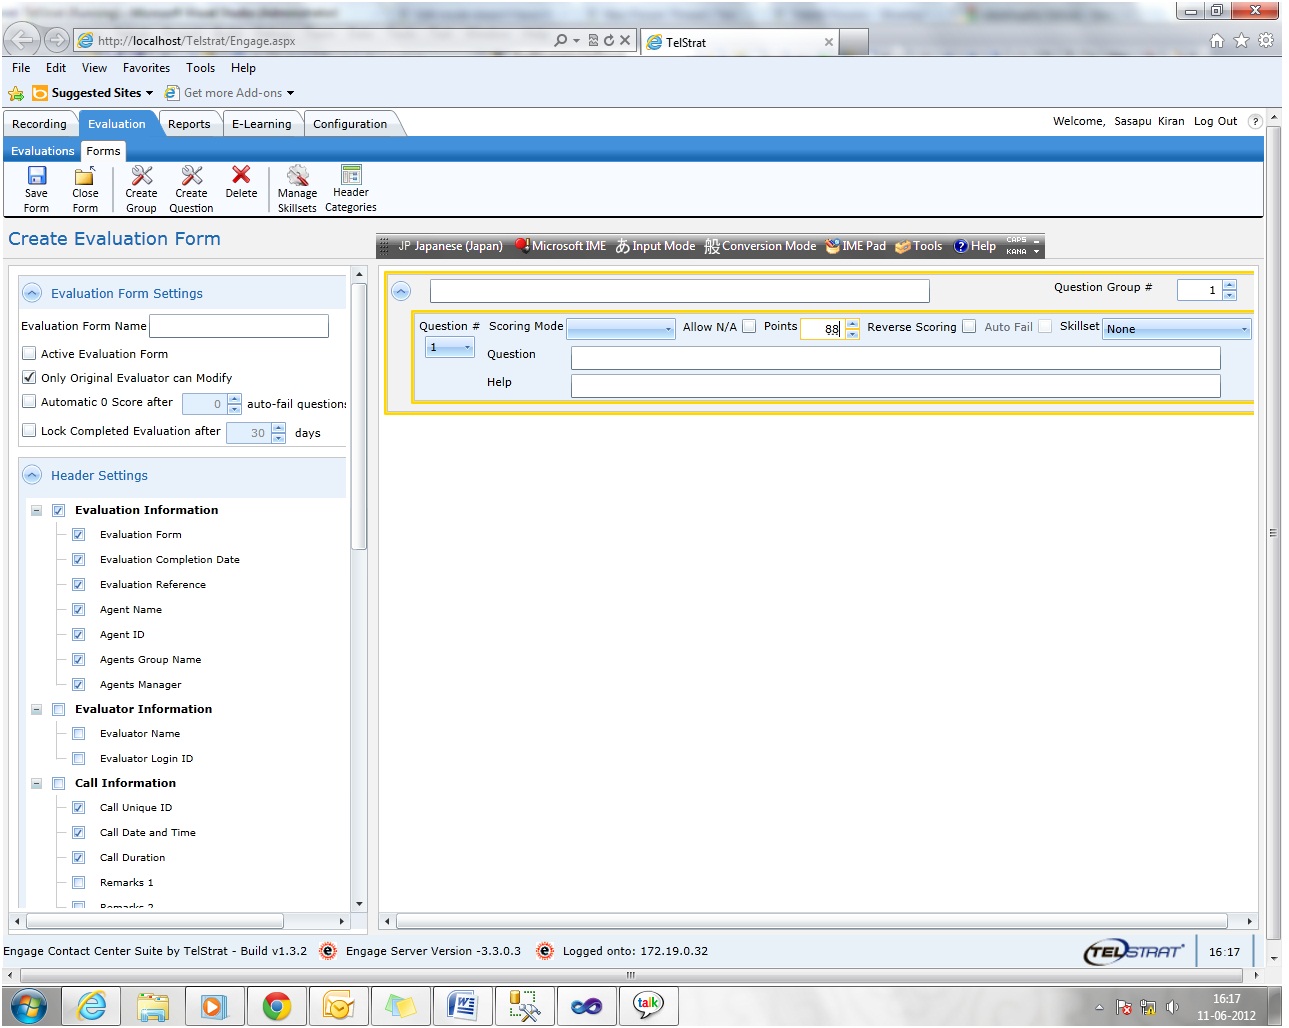Enable the Active Evaluation Form checkbox
This screenshot has width=1289, height=1028.
[x=29, y=353]
